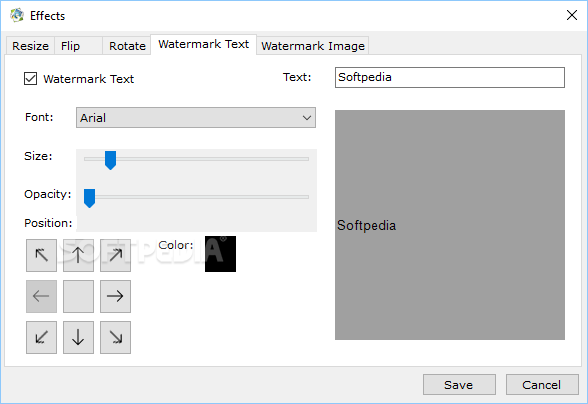Viewport: 588px width, 404px height.
Task: Open the black Color swatch picker
Action: click(220, 254)
